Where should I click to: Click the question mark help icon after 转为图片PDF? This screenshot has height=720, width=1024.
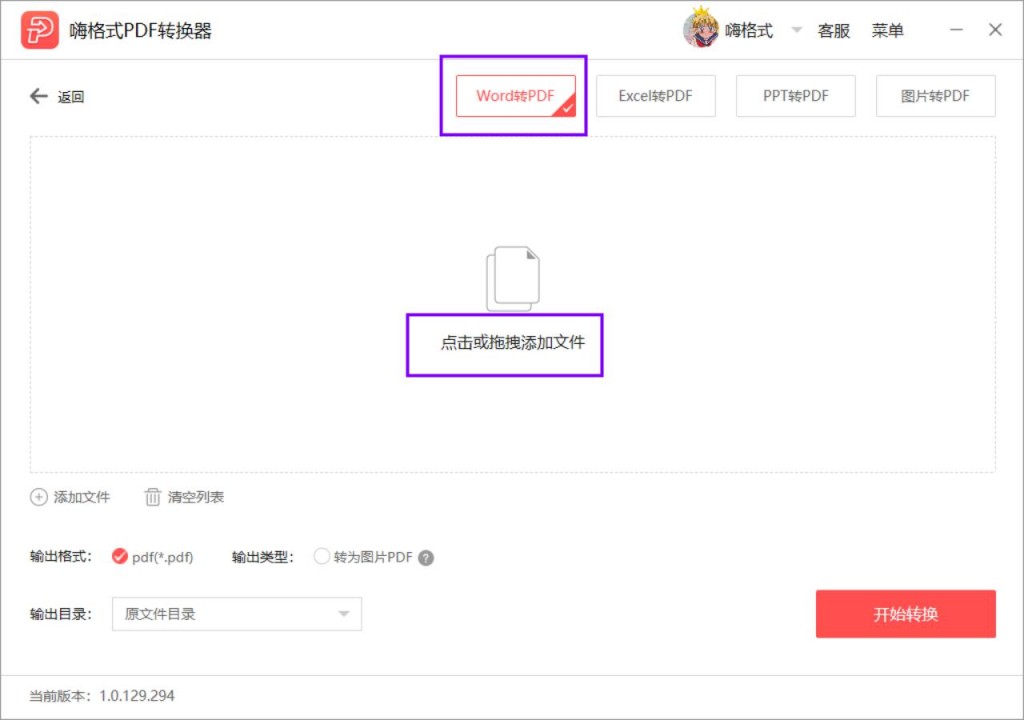click(x=426, y=558)
